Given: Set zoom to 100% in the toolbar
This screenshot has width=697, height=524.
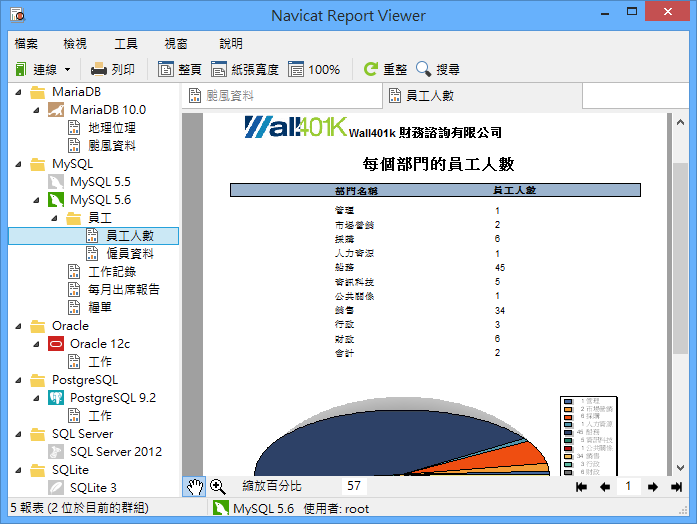Looking at the screenshot, I should [x=314, y=69].
